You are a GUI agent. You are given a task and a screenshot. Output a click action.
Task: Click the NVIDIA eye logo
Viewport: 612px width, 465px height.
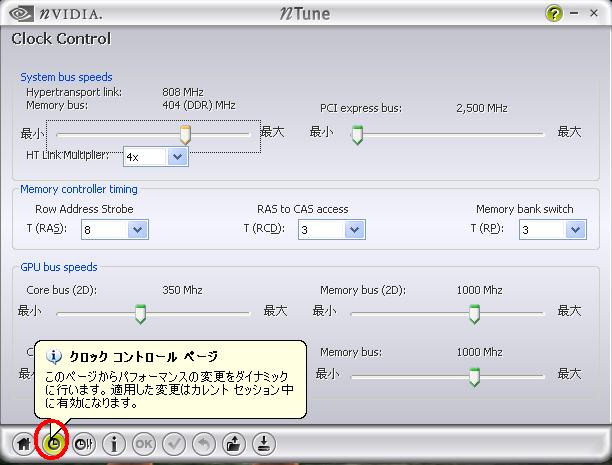click(x=21, y=14)
